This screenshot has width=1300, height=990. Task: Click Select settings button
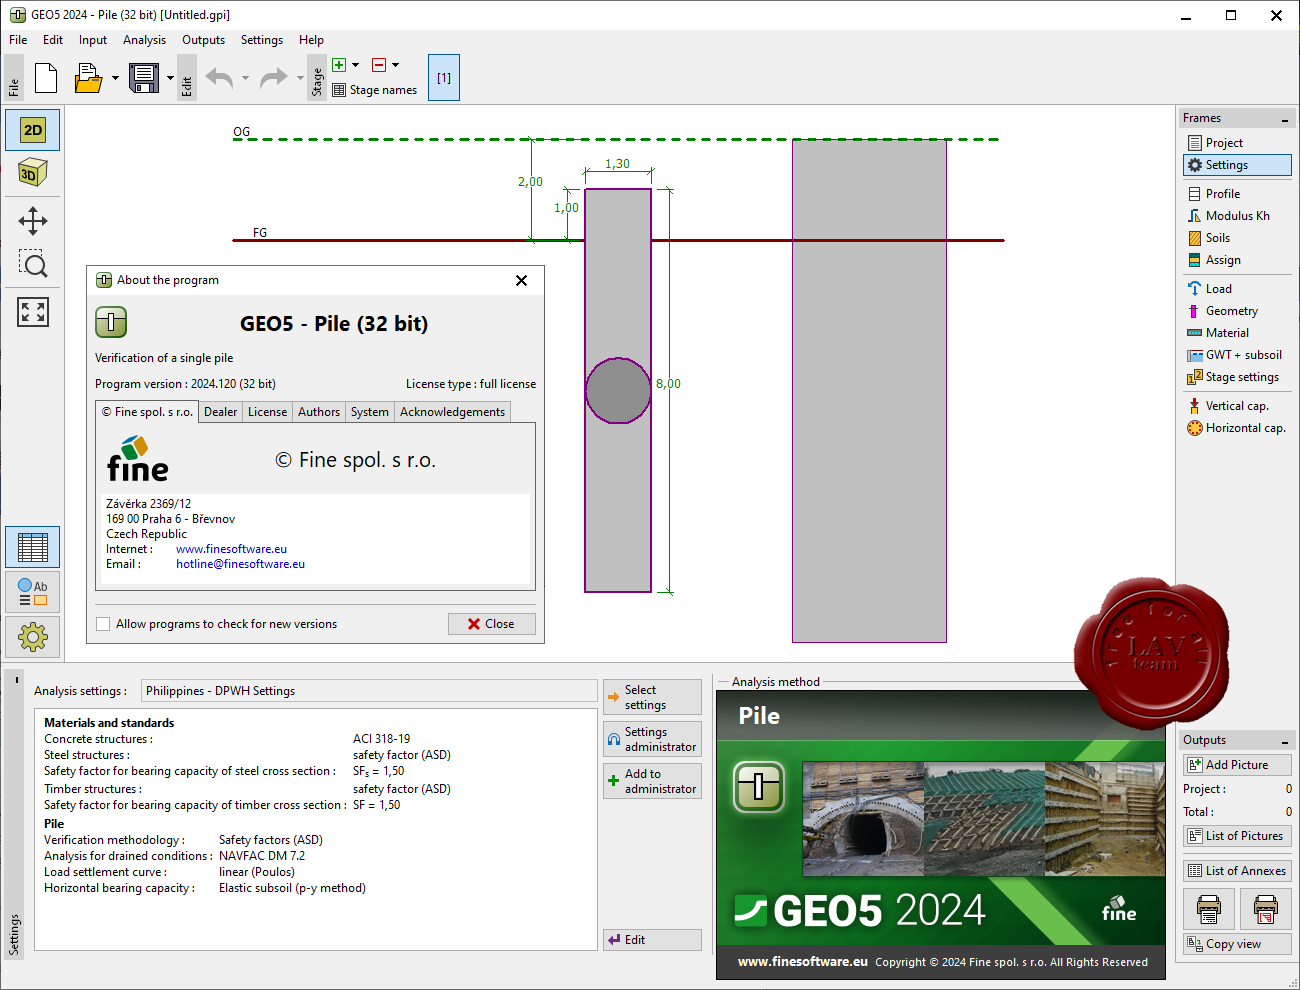tap(652, 697)
